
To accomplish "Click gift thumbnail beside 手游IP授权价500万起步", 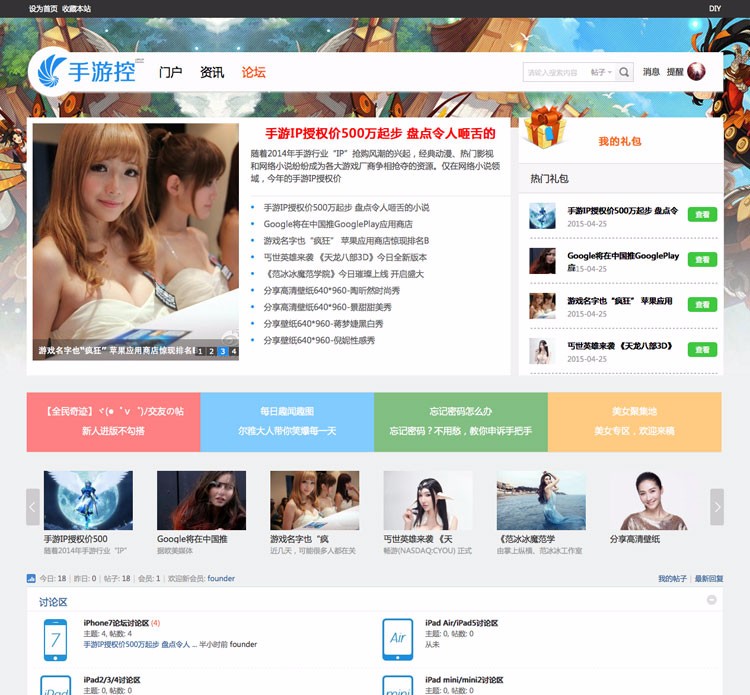I will click(x=542, y=216).
